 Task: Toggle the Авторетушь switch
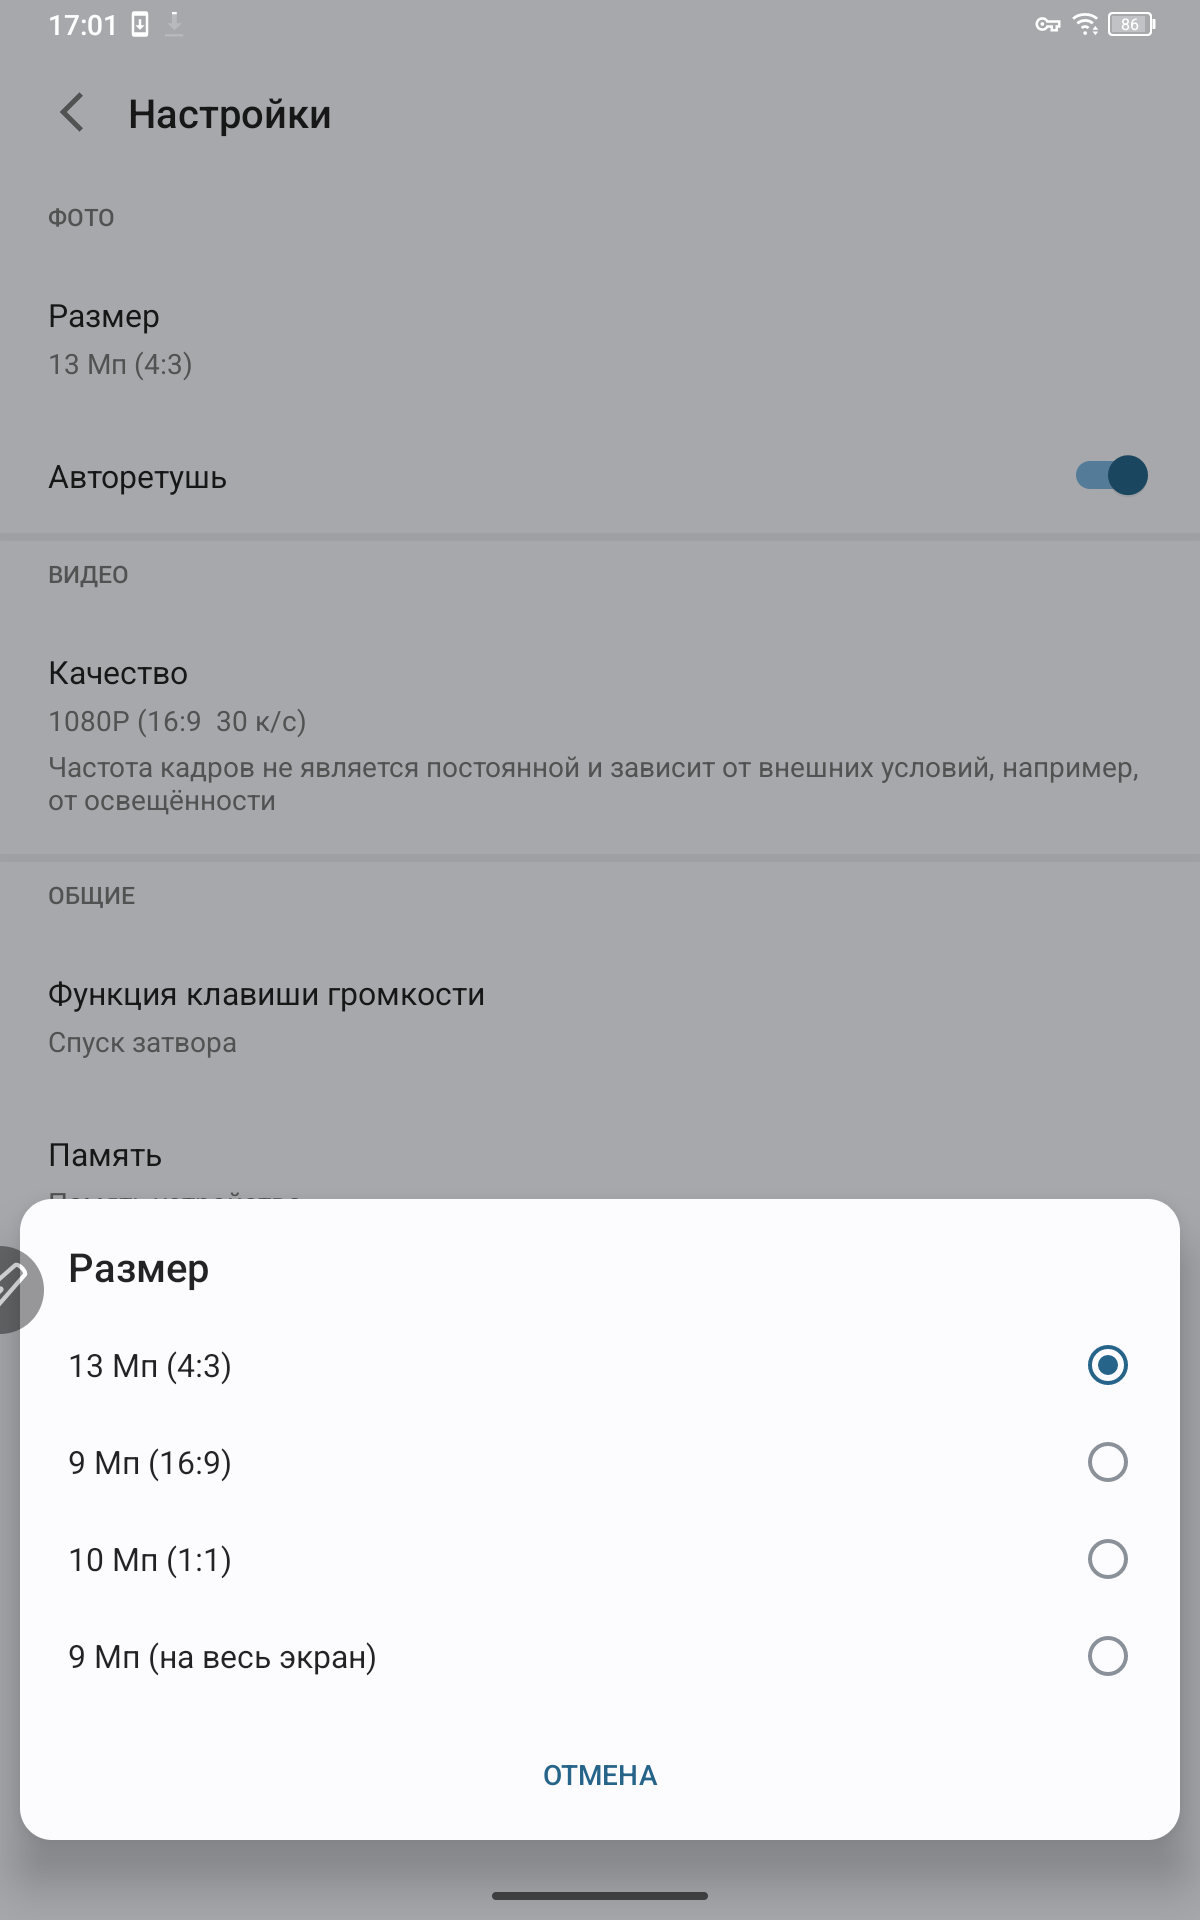(x=1111, y=476)
